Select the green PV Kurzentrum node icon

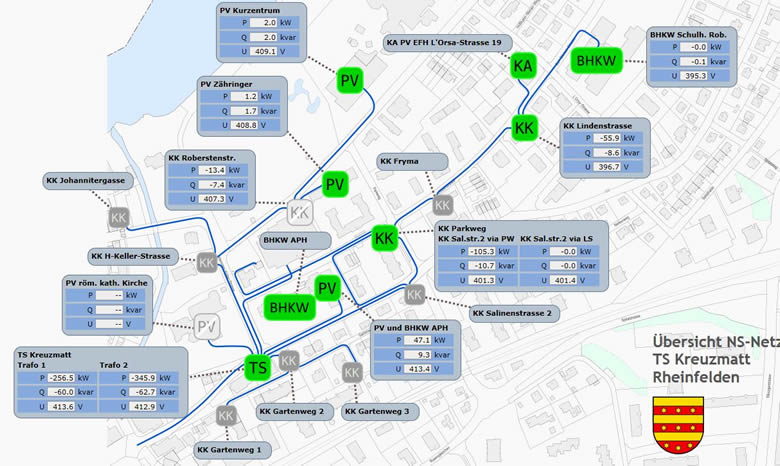(350, 80)
